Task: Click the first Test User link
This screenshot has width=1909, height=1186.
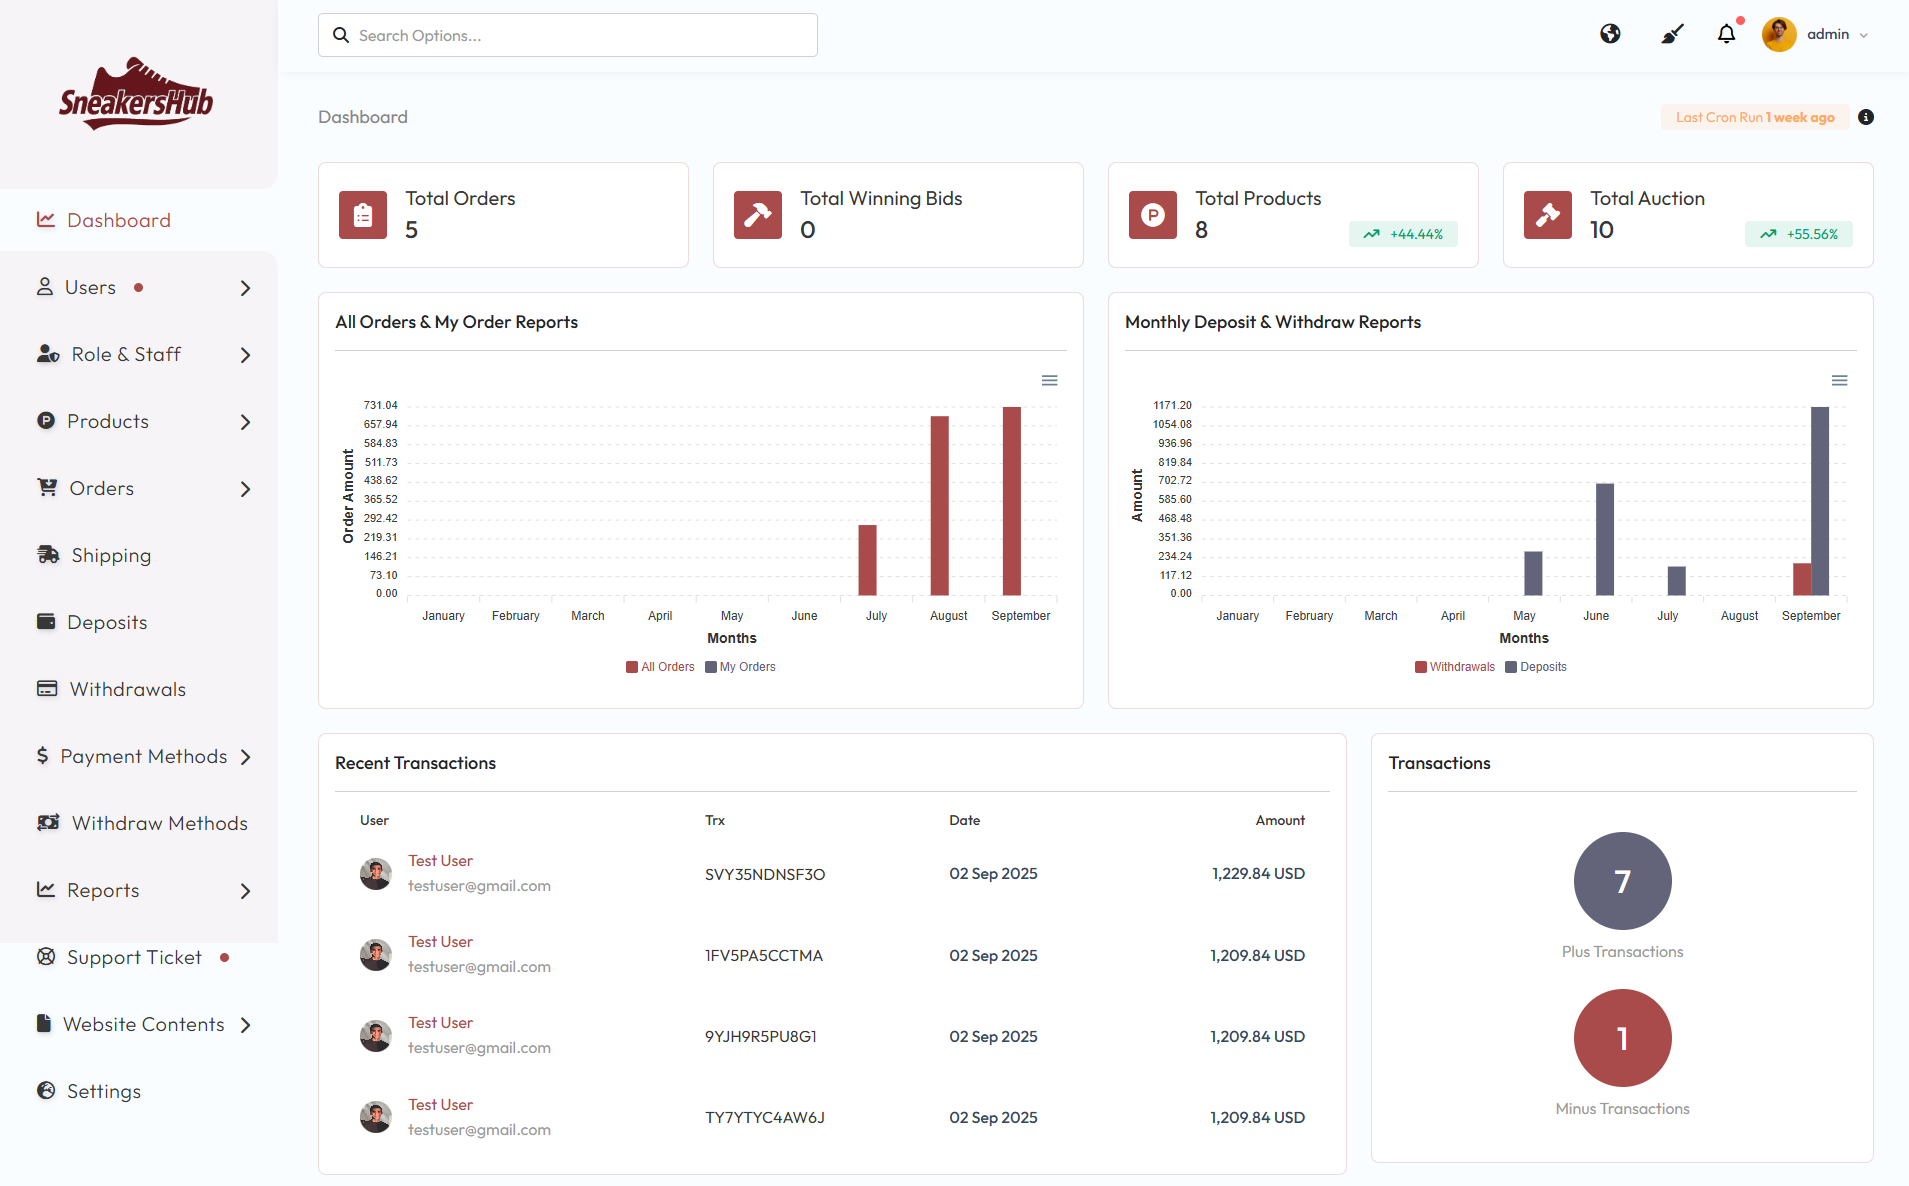Action: 440,861
